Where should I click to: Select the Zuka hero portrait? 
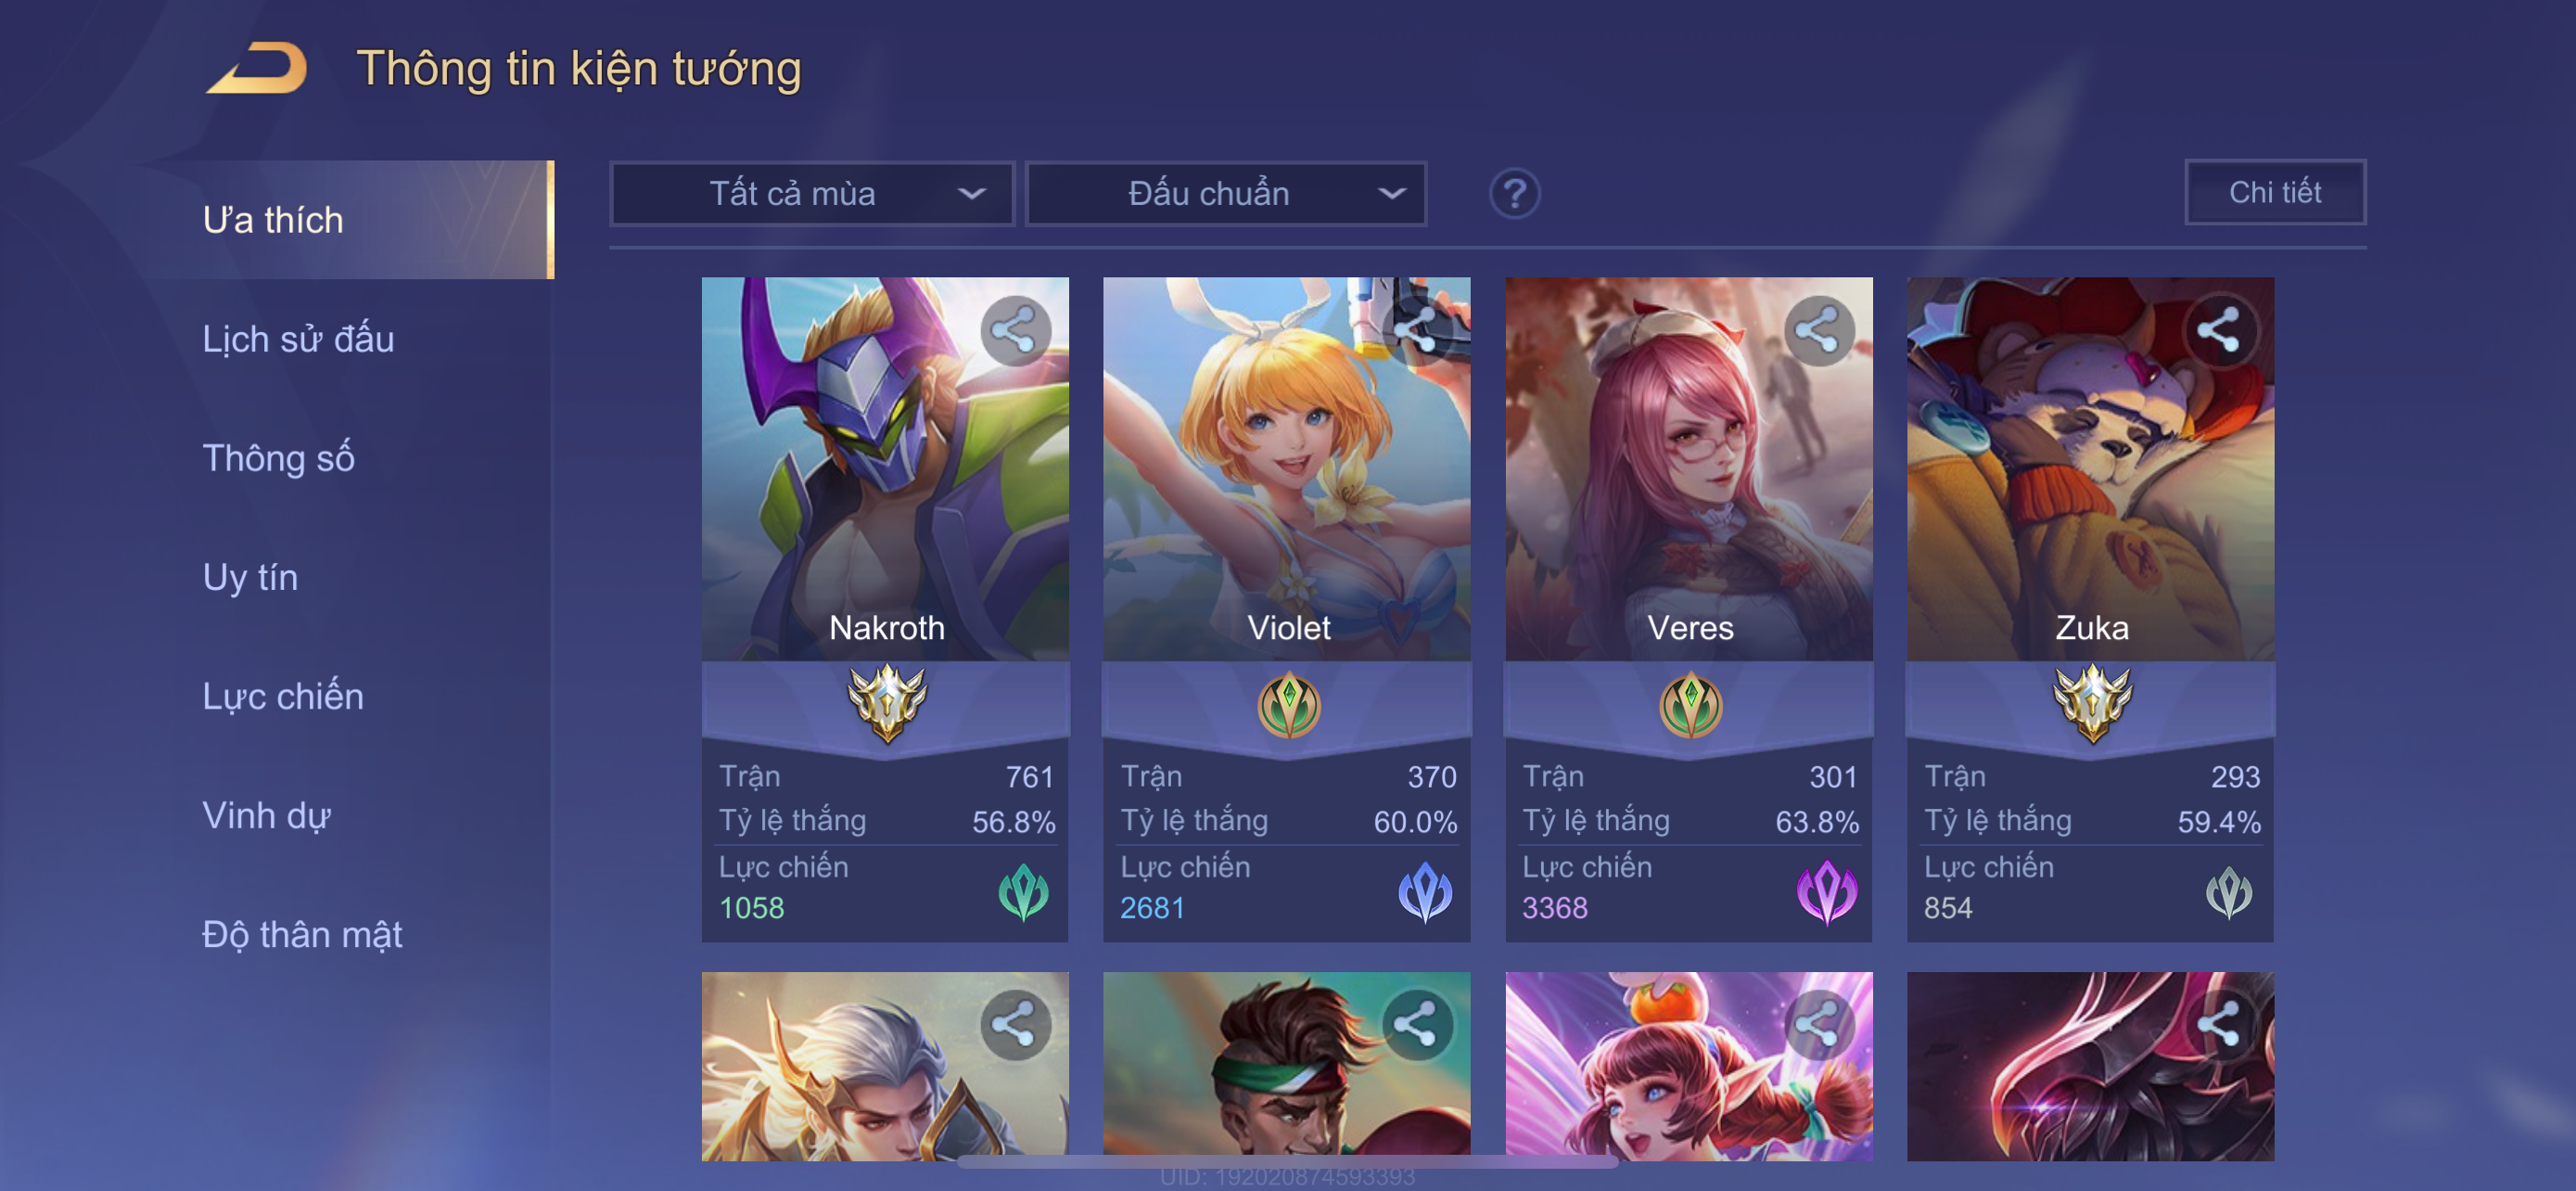(x=2090, y=468)
